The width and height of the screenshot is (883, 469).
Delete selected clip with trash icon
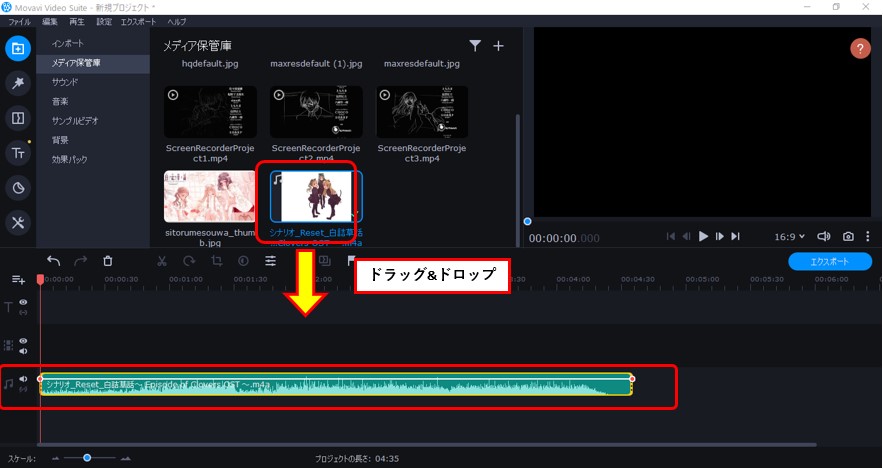pos(108,261)
